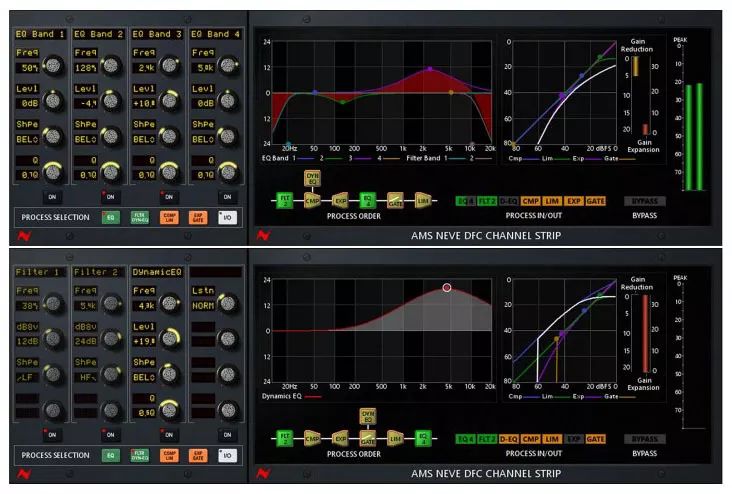Disable D-EQ in the lower Process In/Out row
The image size is (732, 494).
pos(508,439)
